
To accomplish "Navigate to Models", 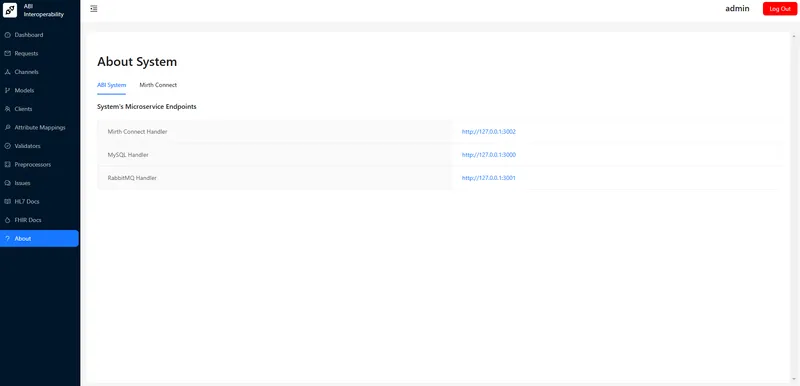I will (x=39, y=90).
